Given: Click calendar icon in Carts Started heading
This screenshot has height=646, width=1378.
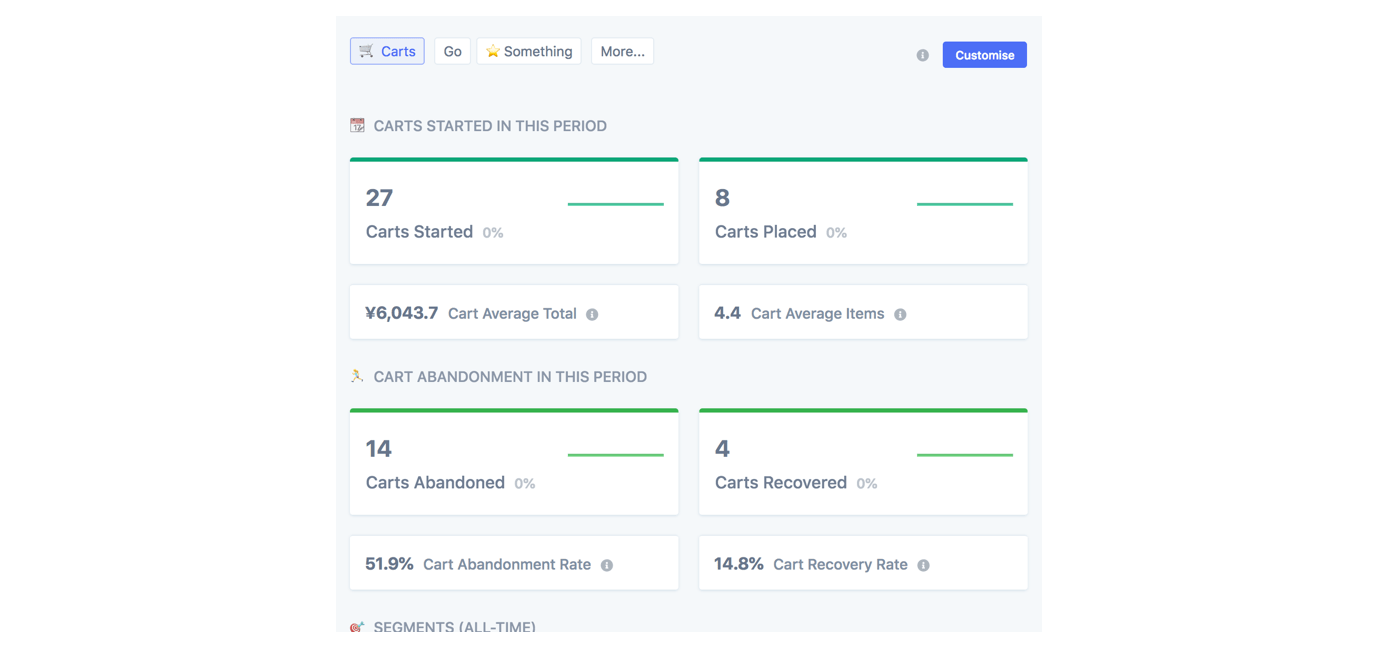Looking at the screenshot, I should (357, 126).
